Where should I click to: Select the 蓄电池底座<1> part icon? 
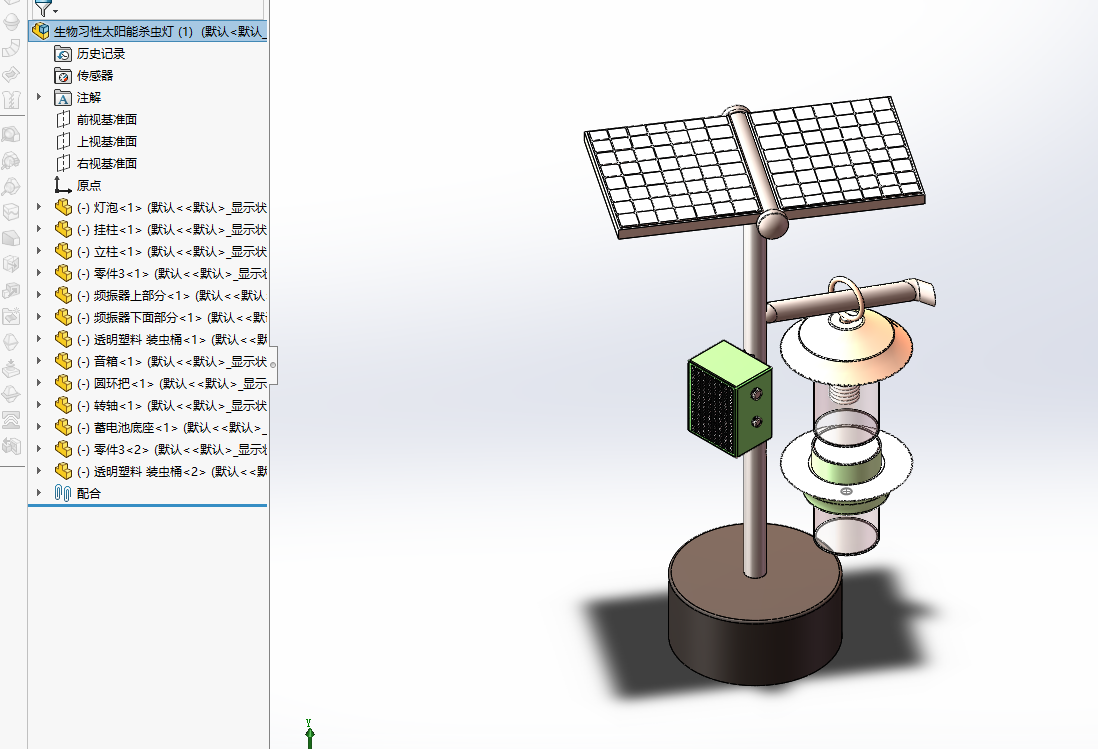[x=63, y=428]
